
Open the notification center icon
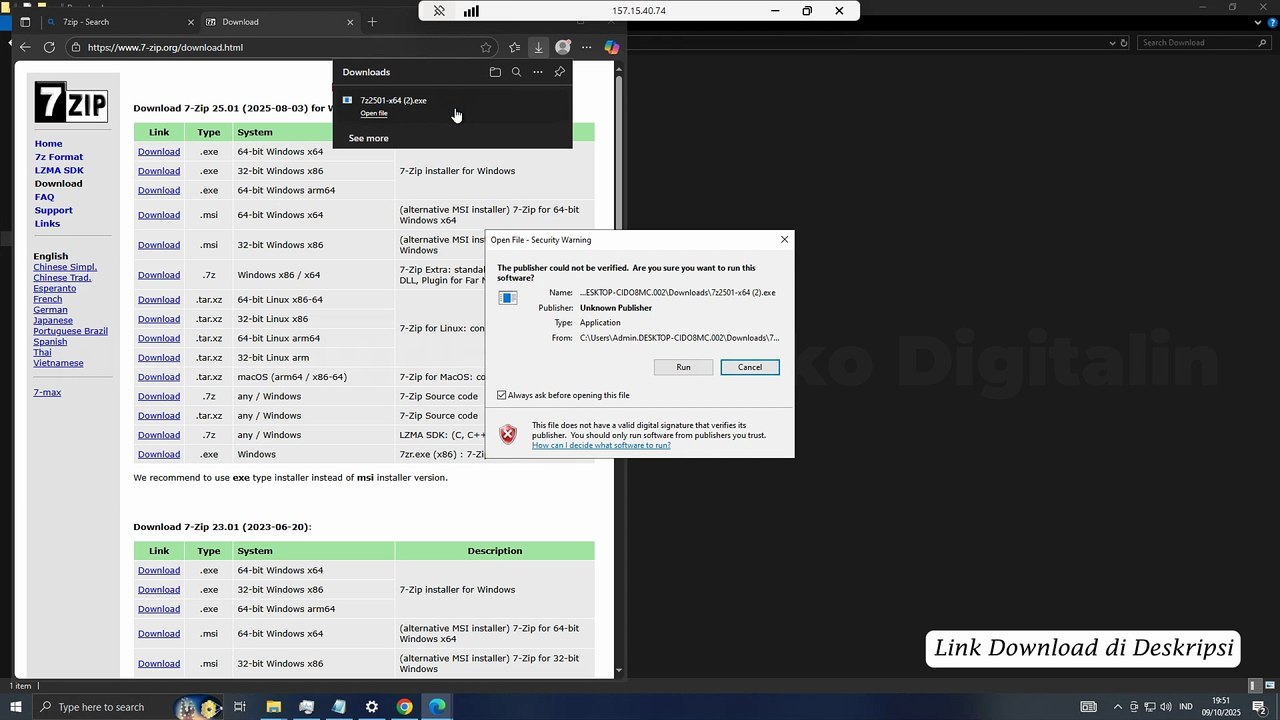tap(1259, 707)
